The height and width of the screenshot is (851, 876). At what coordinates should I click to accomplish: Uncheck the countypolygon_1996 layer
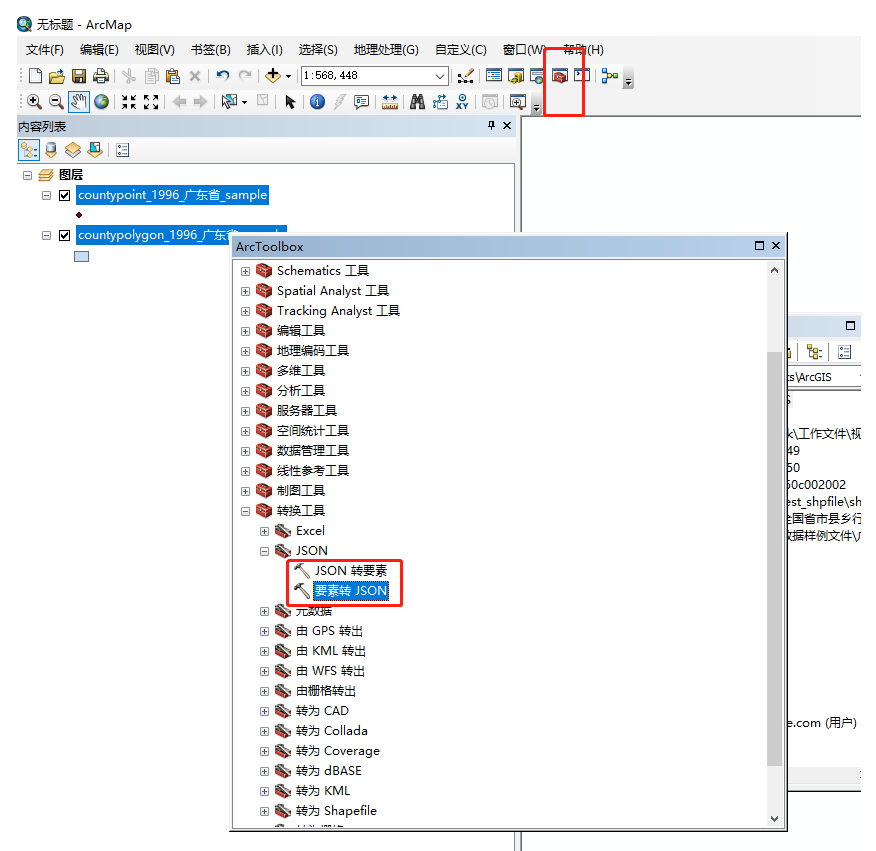(x=64, y=235)
